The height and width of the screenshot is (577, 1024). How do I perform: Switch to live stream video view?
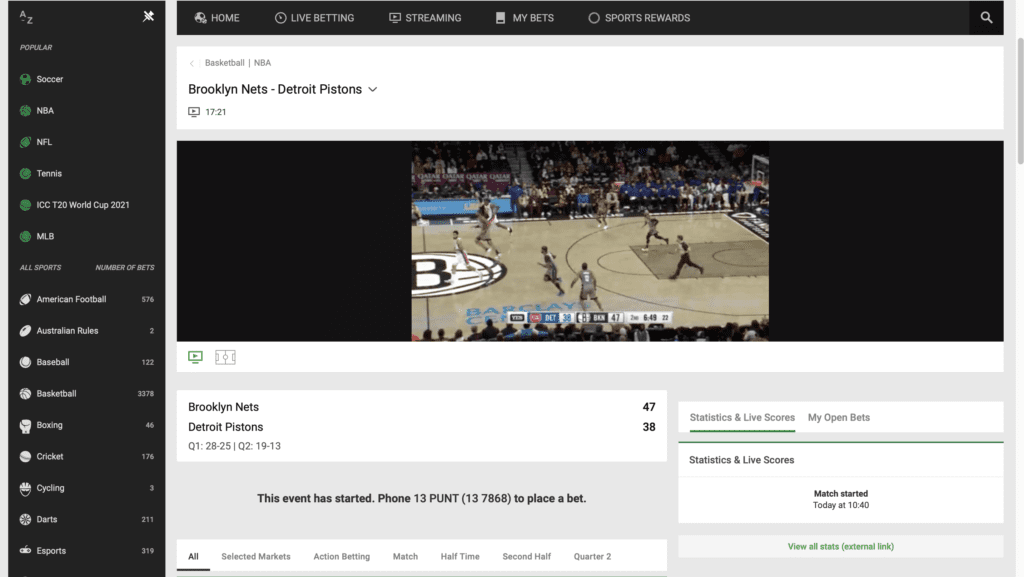click(x=195, y=357)
